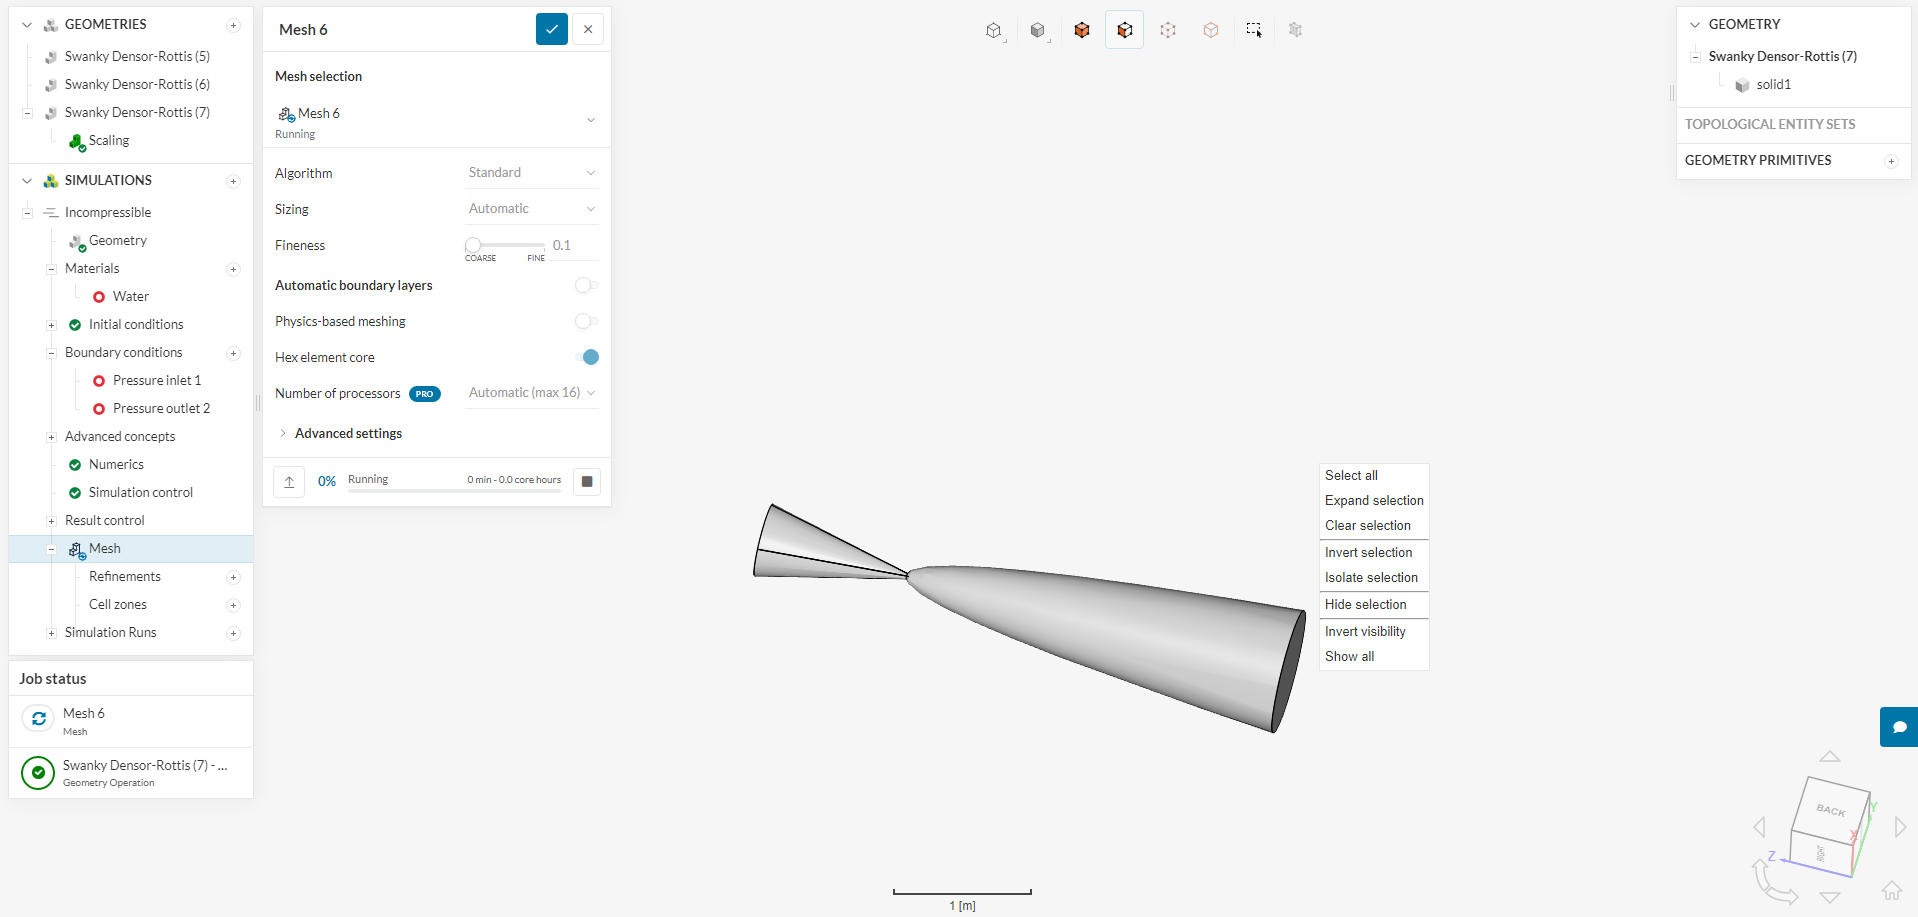Screen dimensions: 1918x917
Task: Open the Number of processors dropdown
Action: [x=532, y=393]
